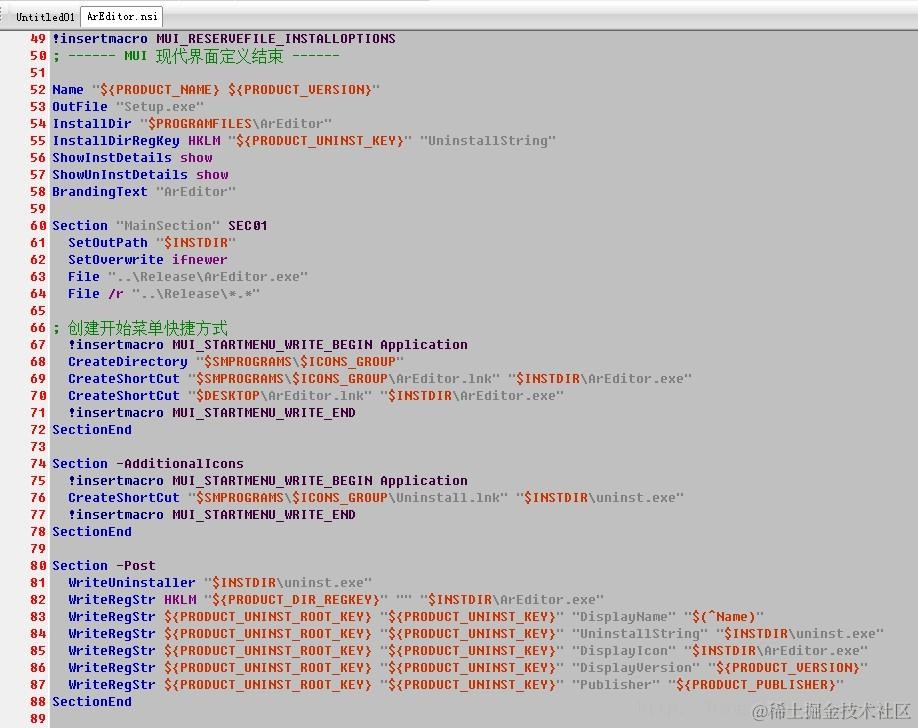Click the comment "MUI 现代界面定义结束"

pyautogui.click(x=204, y=56)
